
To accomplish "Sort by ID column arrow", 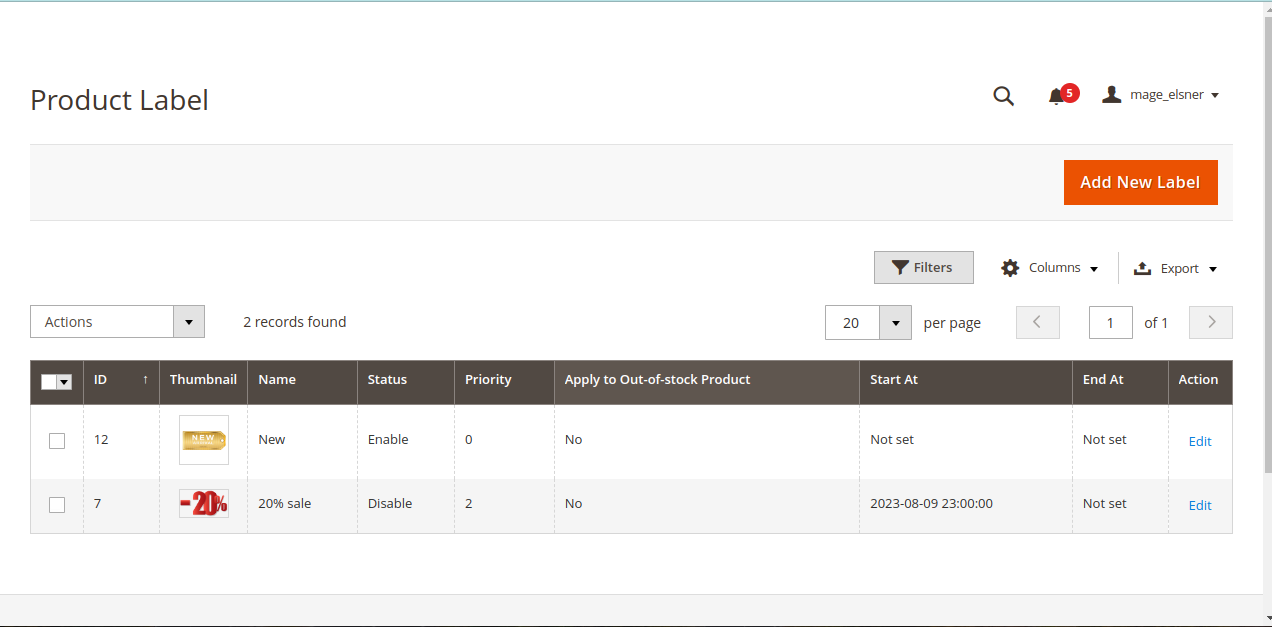I will (145, 380).
